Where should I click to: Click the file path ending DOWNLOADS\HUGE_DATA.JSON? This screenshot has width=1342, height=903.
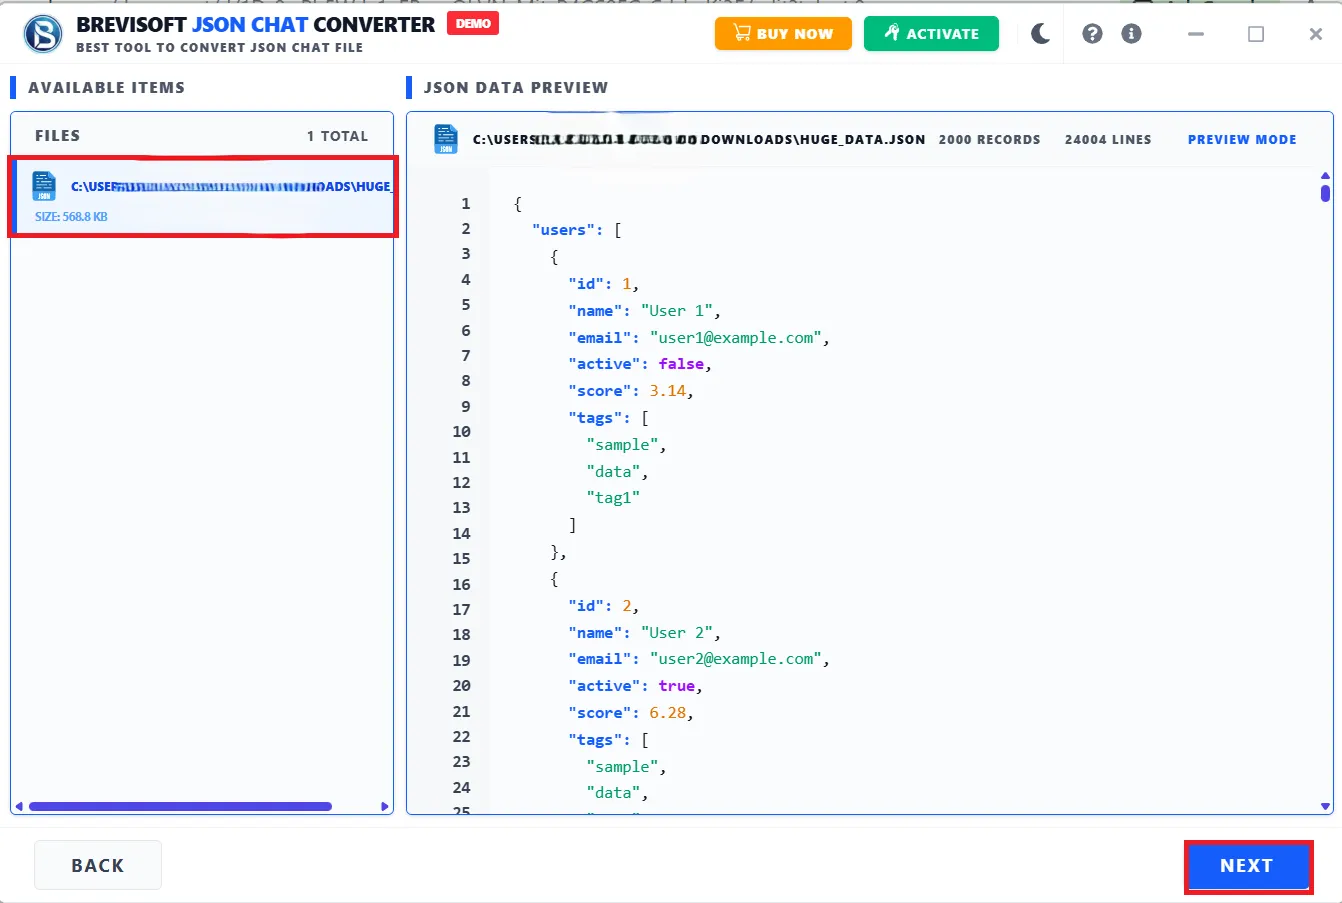coord(699,140)
